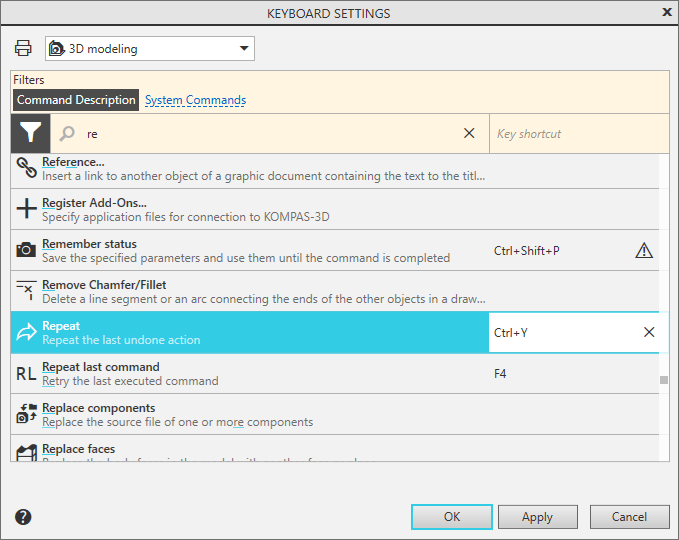679x540 pixels.
Task: Select the Repeat last command row
Action: pos(250,373)
